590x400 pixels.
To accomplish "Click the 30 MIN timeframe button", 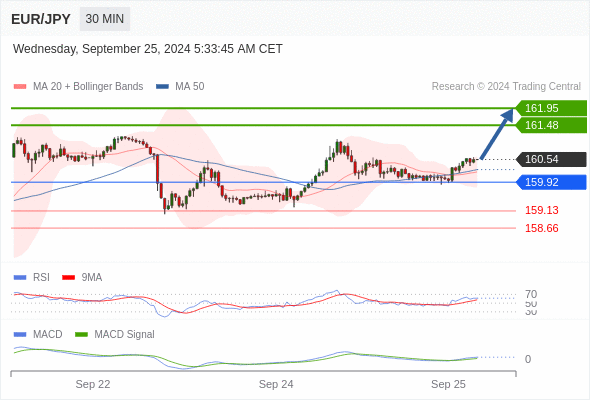I will 105,19.
